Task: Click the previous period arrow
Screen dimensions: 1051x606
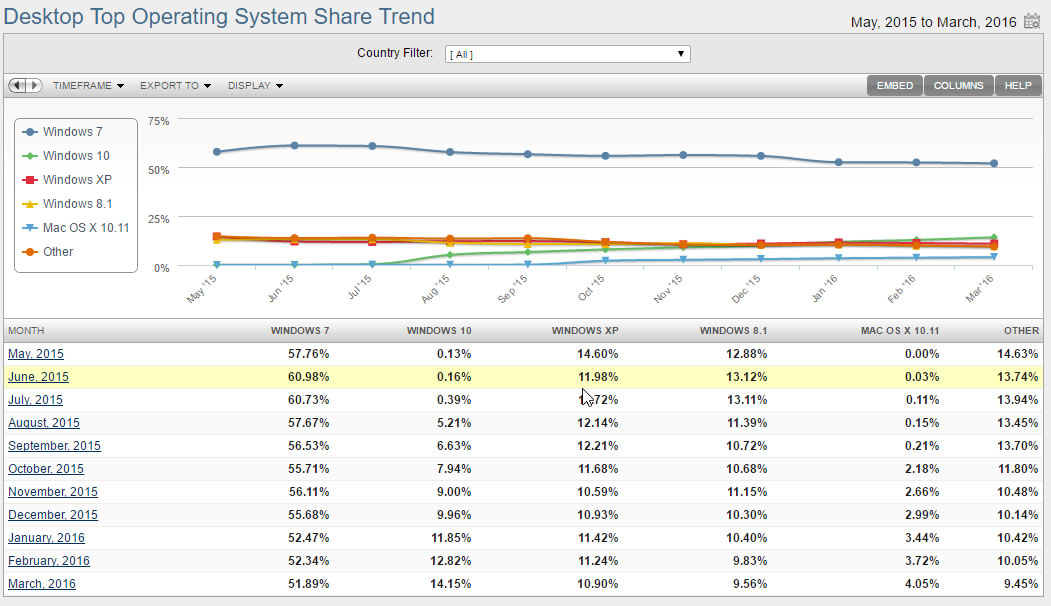Action: tap(17, 85)
